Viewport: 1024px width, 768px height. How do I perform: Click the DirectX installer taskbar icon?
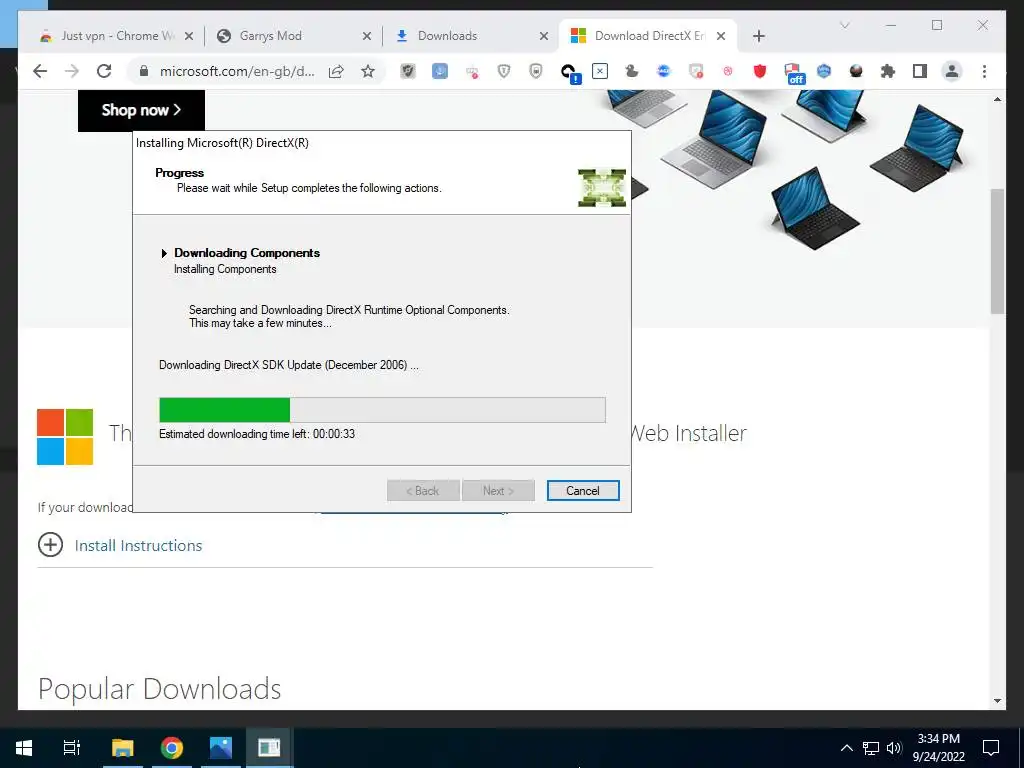[x=269, y=748]
